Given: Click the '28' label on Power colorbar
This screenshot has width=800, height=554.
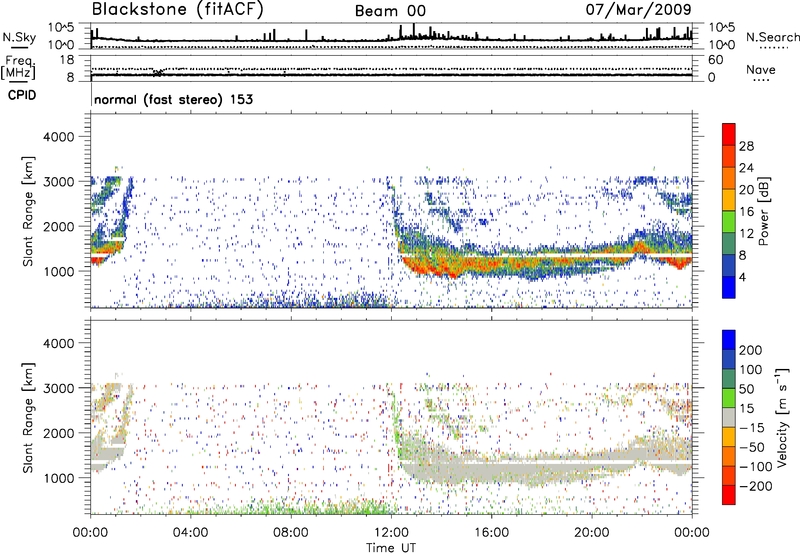Looking at the screenshot, I should click(746, 146).
